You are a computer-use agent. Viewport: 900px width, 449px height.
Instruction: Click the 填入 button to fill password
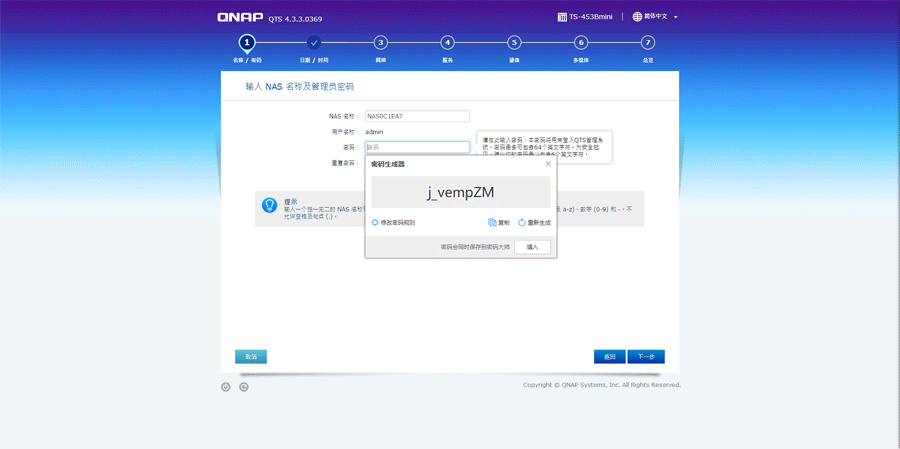532,247
